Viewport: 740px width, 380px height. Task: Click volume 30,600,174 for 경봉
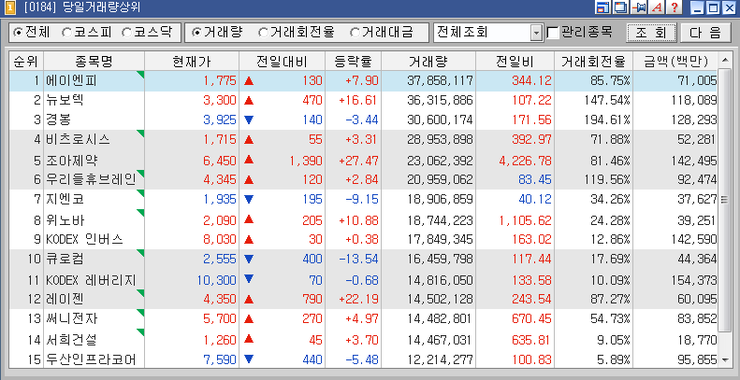(x=440, y=120)
